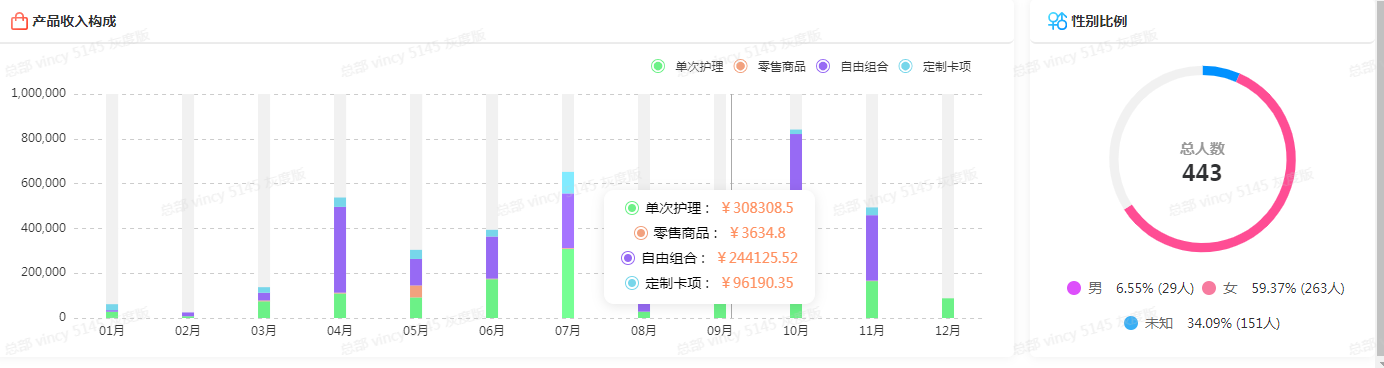Screen dimensions: 1384x368
Task: Toggle the 未知 legend in gender chart
Action: (x=1148, y=323)
